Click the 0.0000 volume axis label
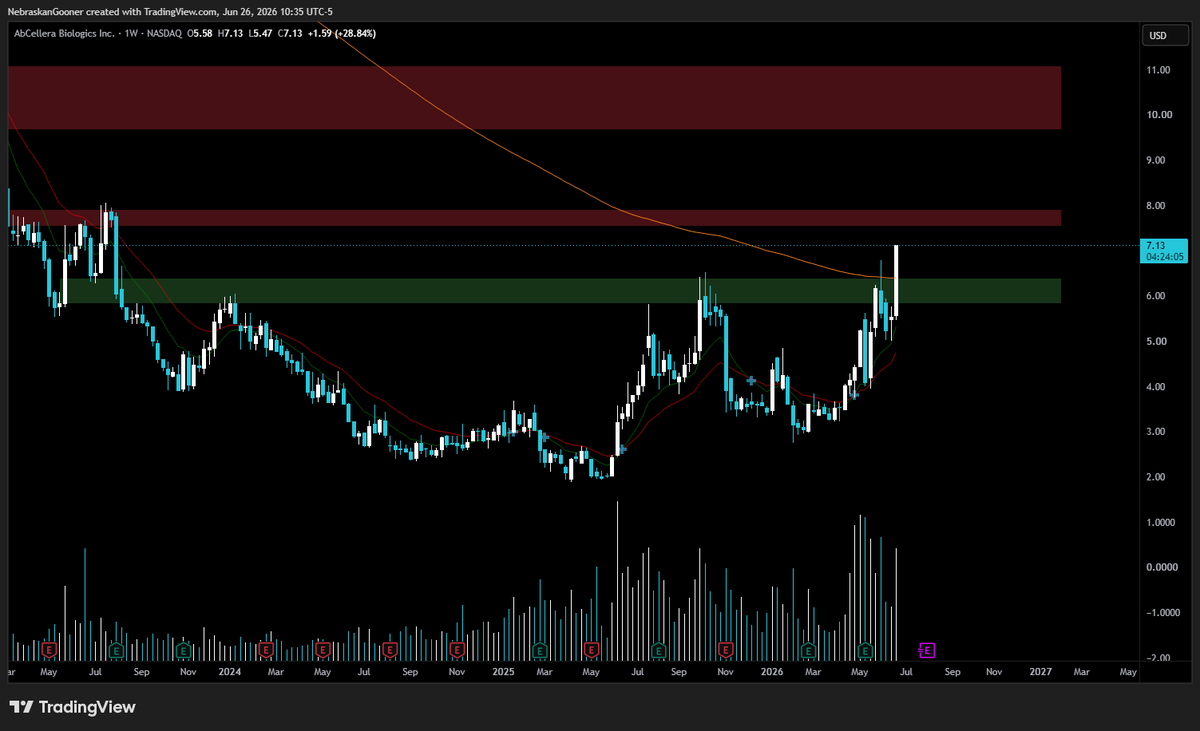The height and width of the screenshot is (731, 1200). point(1161,567)
